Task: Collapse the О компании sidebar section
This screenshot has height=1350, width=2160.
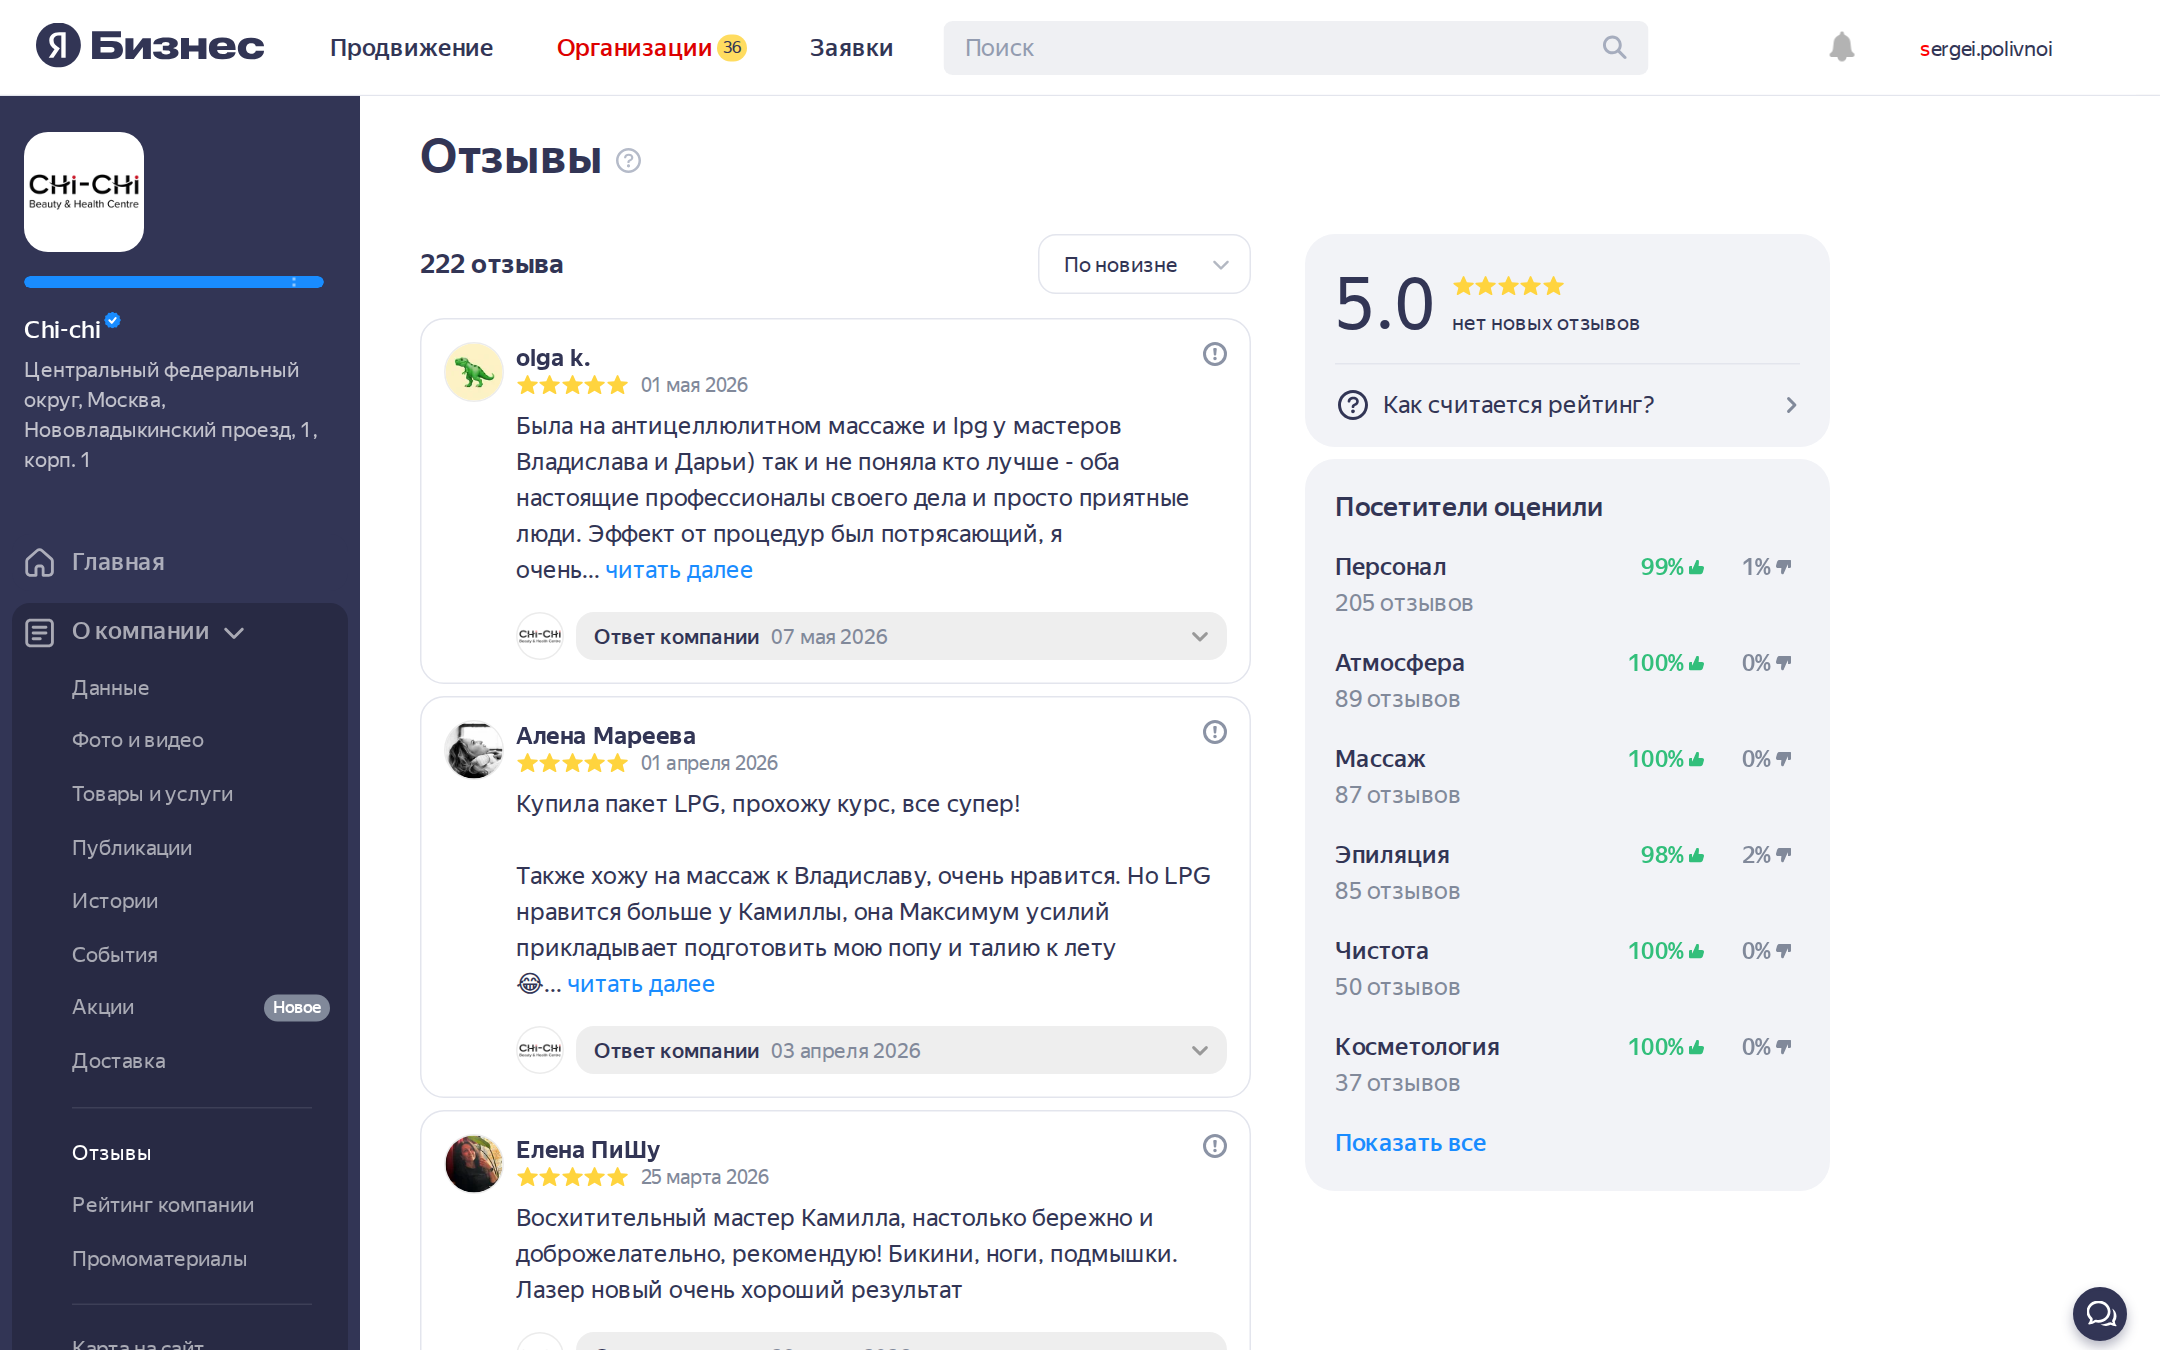Action: click(234, 632)
